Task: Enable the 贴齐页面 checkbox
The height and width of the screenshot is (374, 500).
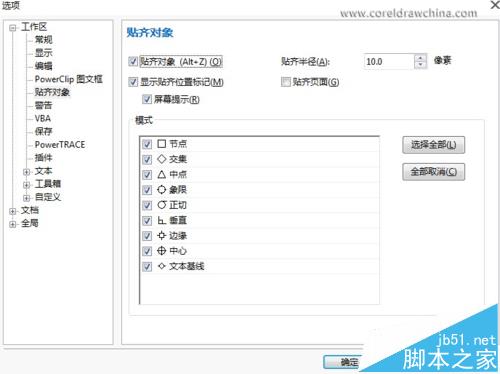Action: (285, 82)
